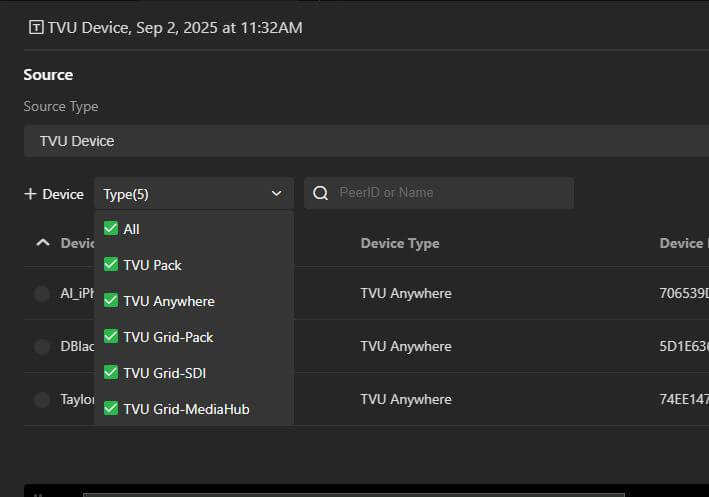Click the sort caret on the Device column
Viewport: 709px width, 497px height.
point(42,243)
